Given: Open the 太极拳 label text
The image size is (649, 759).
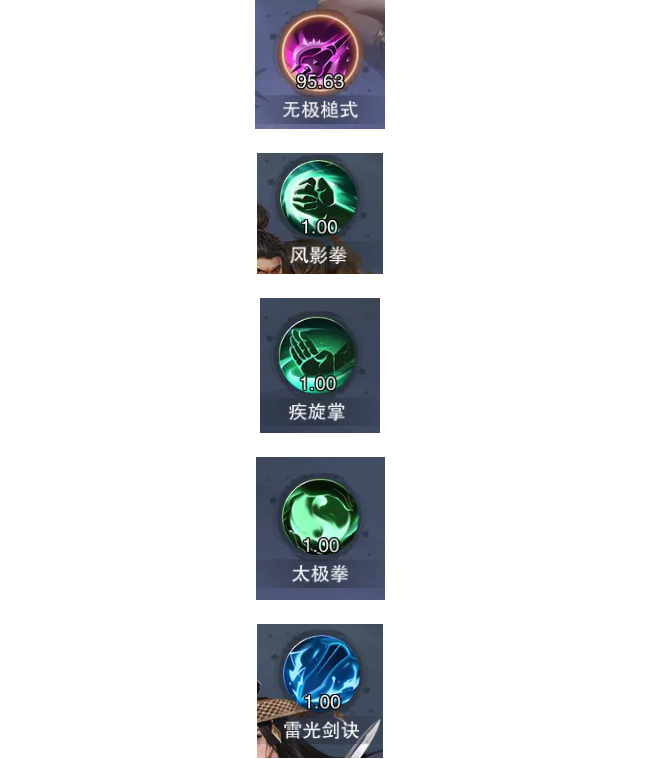Looking at the screenshot, I should (320, 574).
